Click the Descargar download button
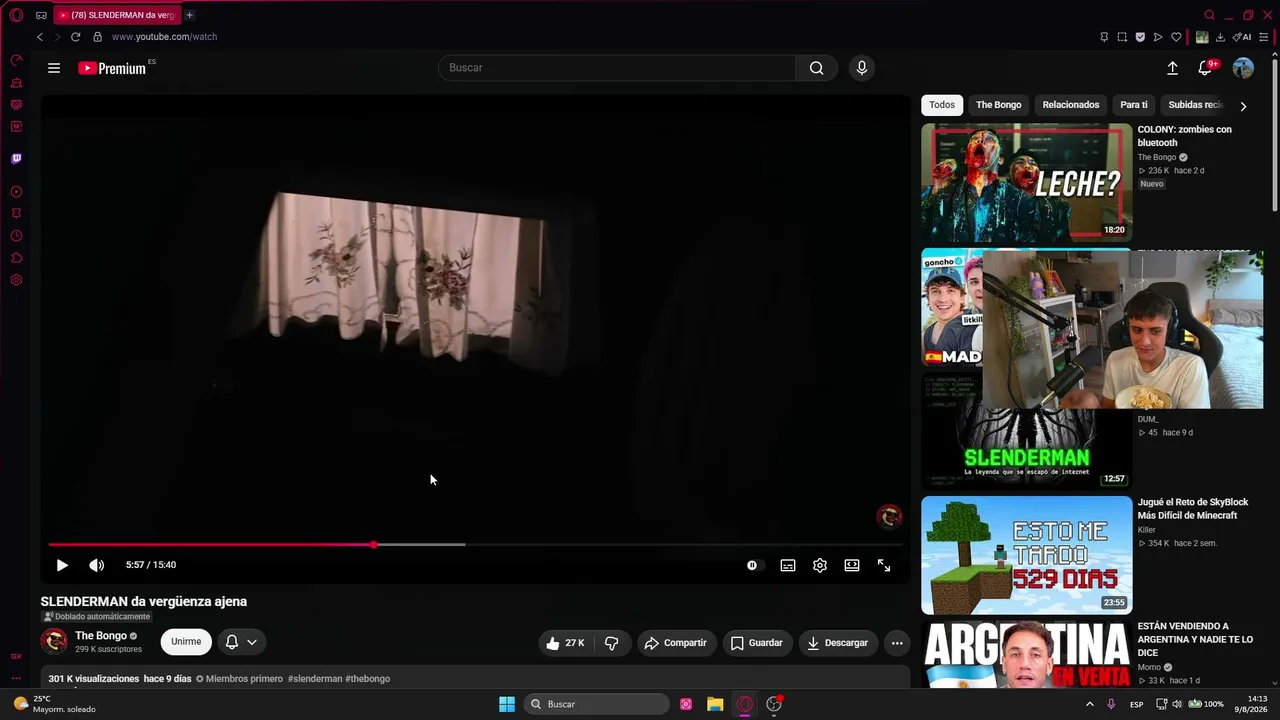 [838, 643]
